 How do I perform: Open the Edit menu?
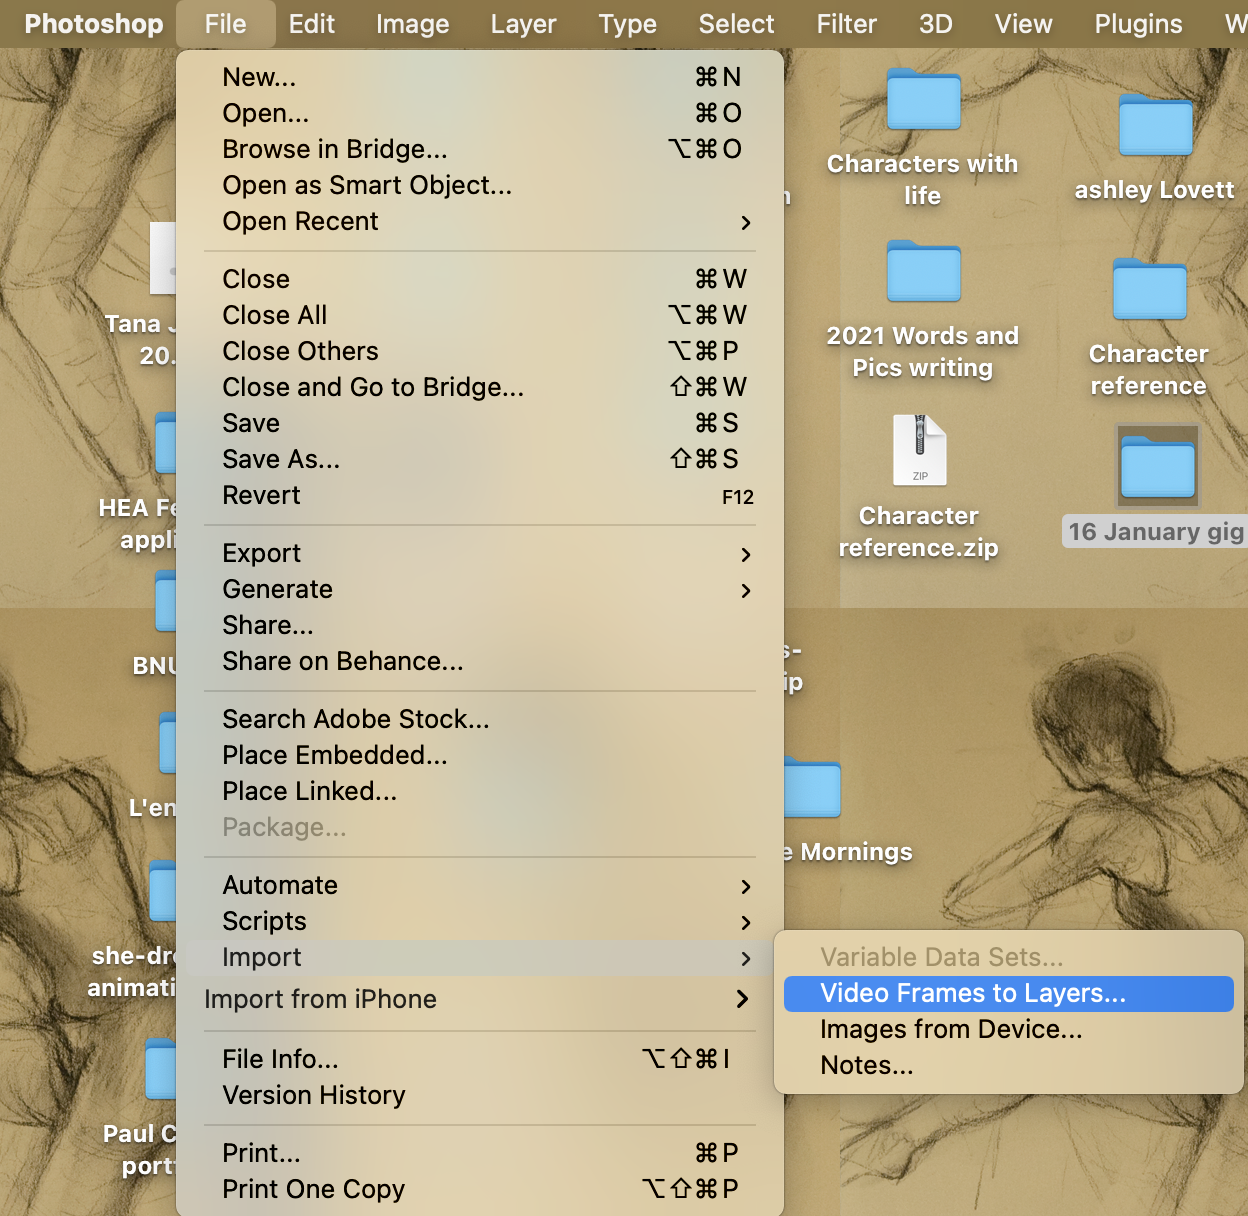pyautogui.click(x=311, y=24)
